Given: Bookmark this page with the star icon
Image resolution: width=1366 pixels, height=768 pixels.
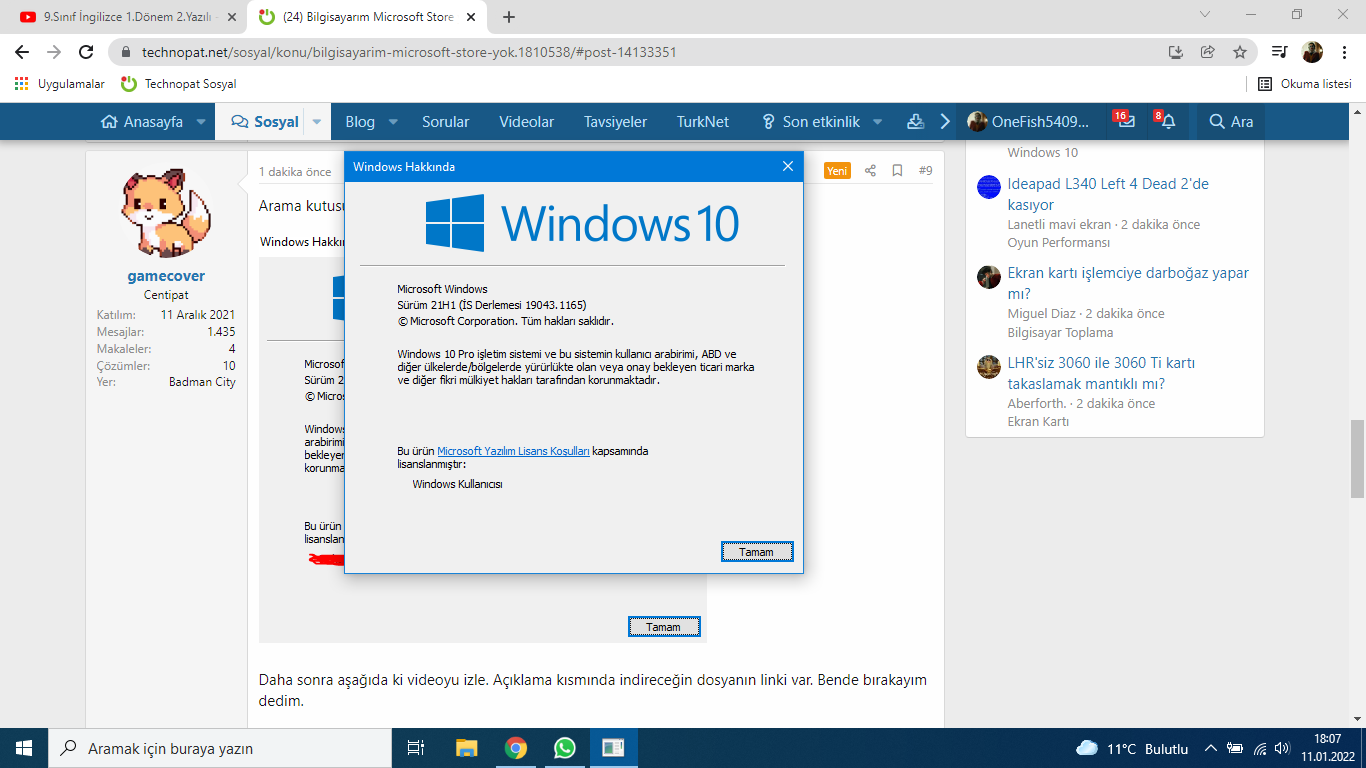Looking at the screenshot, I should pos(1240,52).
